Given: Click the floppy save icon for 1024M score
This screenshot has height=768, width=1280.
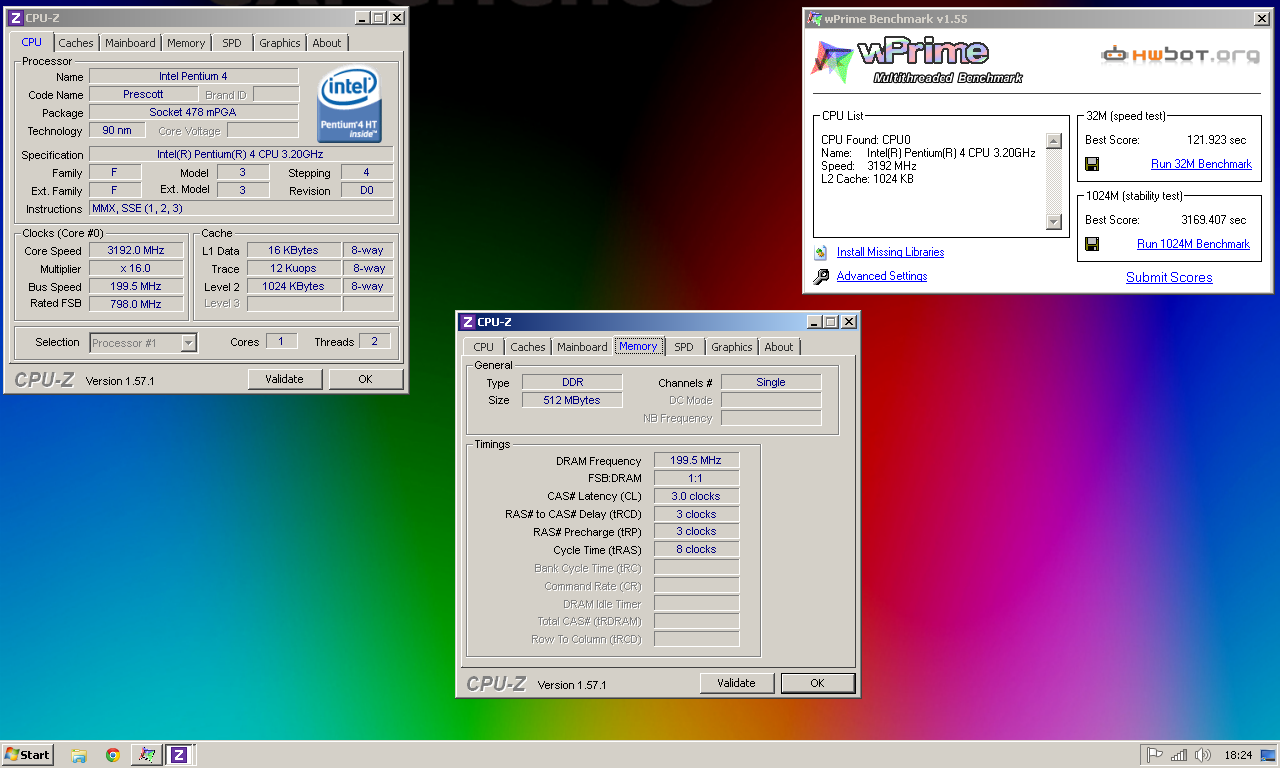Looking at the screenshot, I should 1092,244.
